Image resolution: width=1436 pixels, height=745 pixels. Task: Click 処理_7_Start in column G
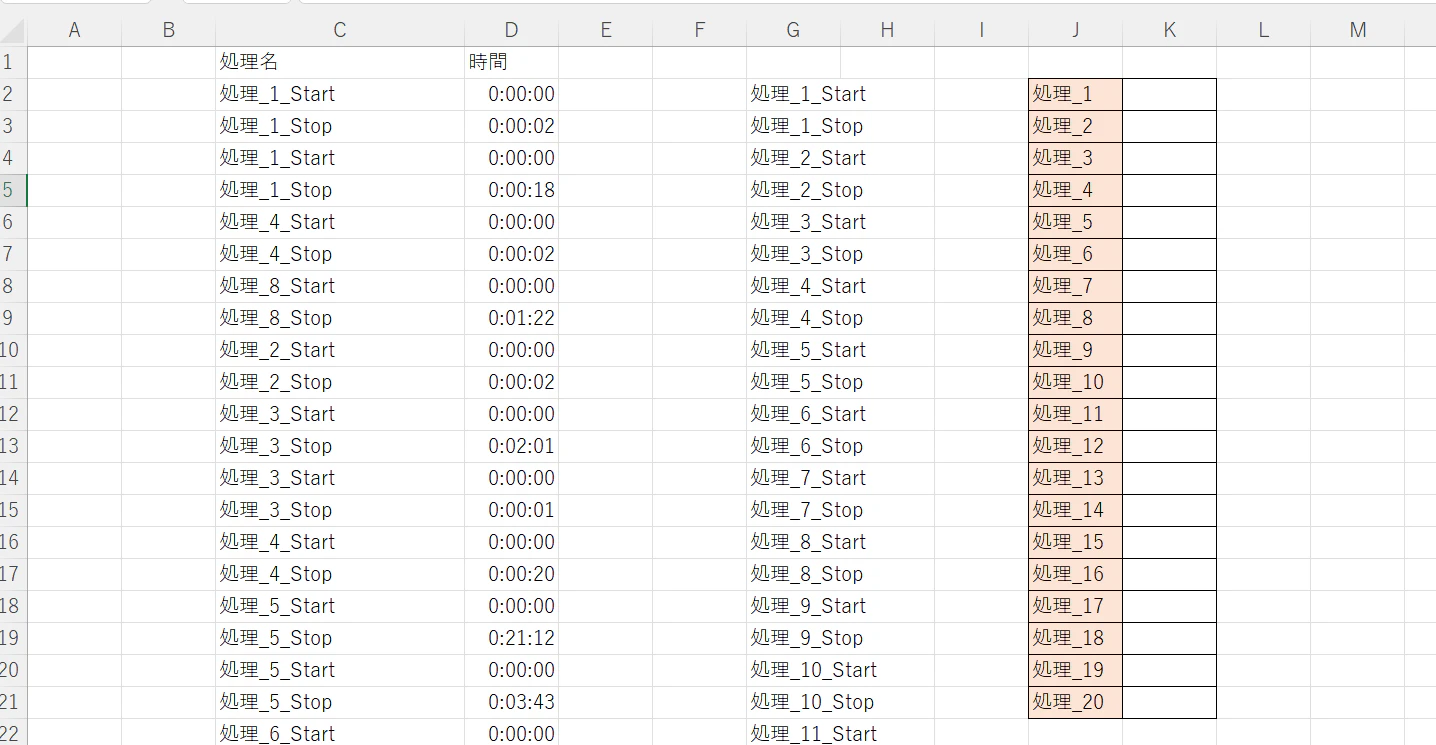(x=808, y=478)
